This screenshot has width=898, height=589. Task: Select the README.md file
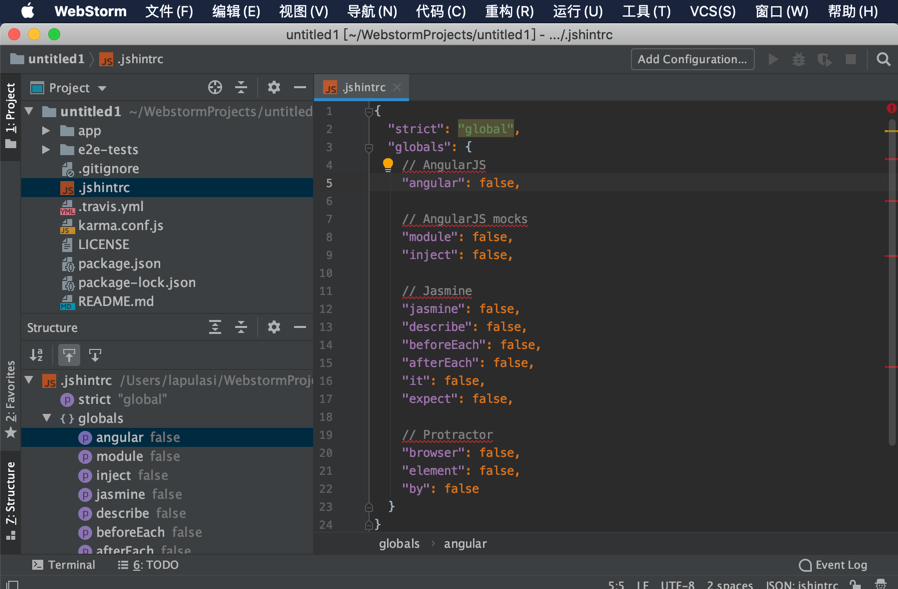[167, 301]
